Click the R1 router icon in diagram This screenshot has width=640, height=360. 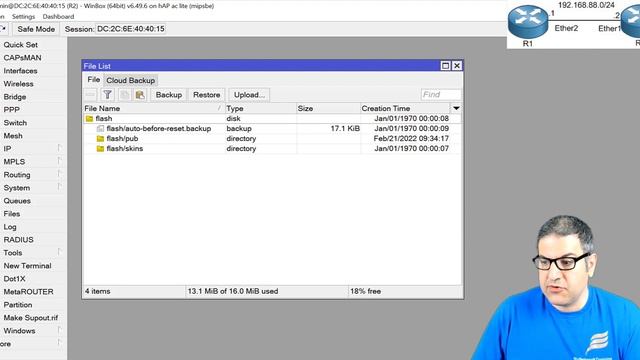tap(528, 22)
